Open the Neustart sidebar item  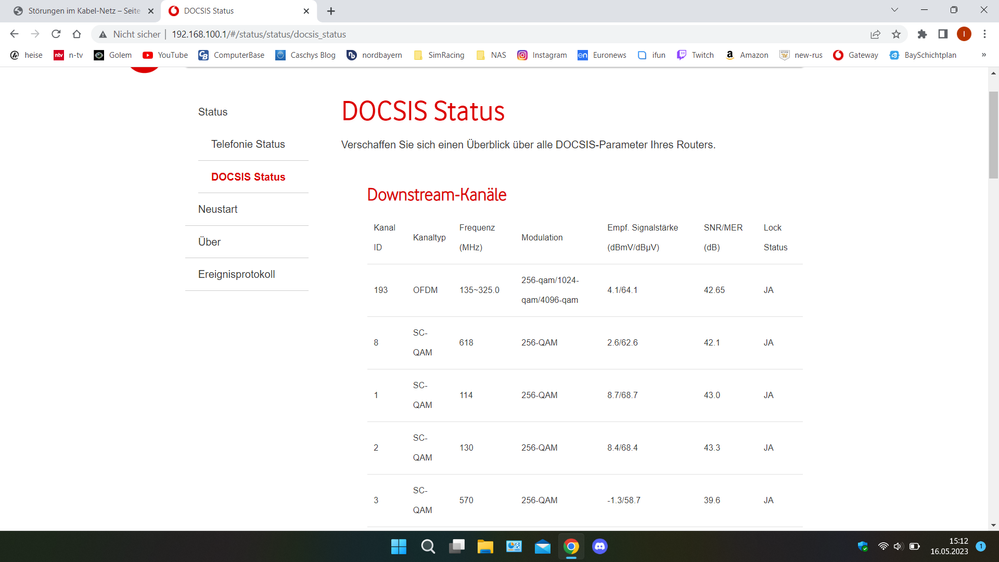[218, 210]
